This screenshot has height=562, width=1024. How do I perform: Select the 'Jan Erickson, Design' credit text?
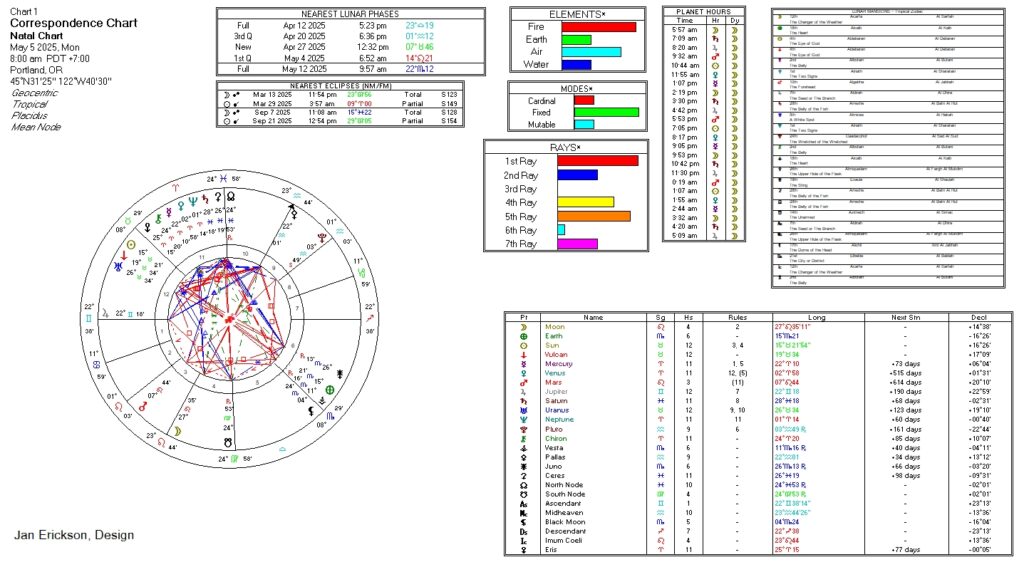coord(74,535)
